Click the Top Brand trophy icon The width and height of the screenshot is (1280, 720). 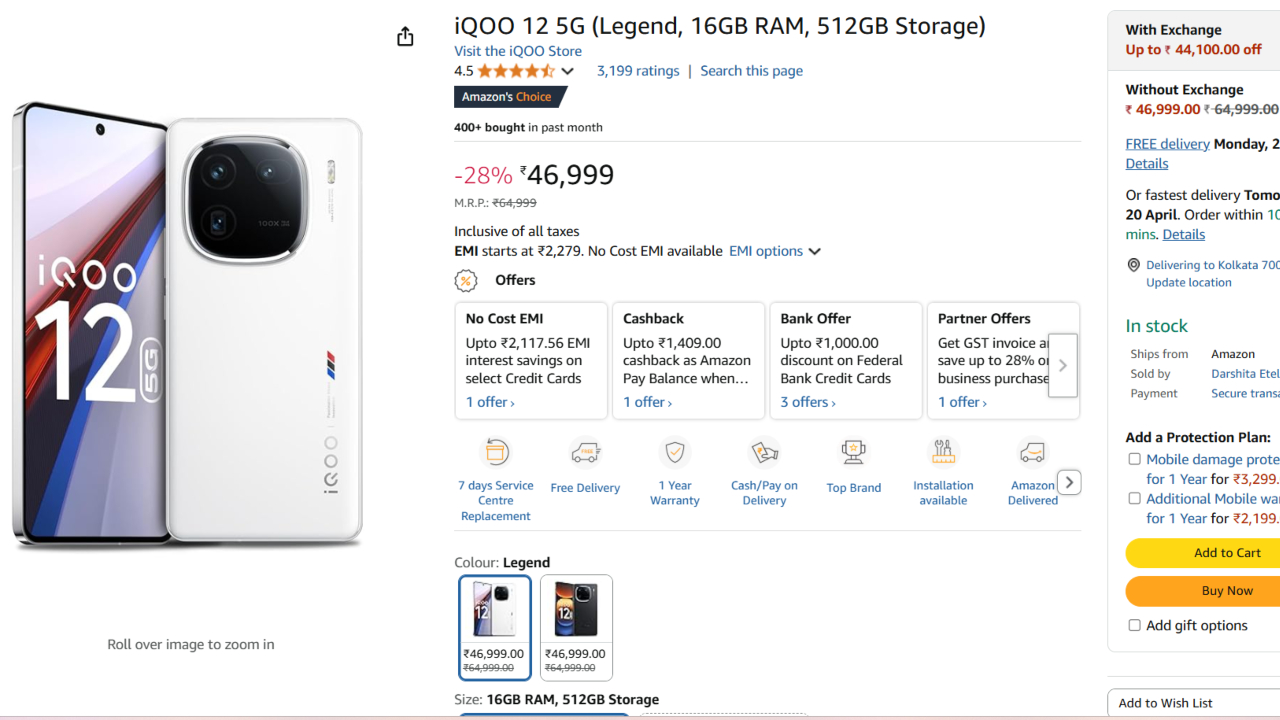pos(854,452)
